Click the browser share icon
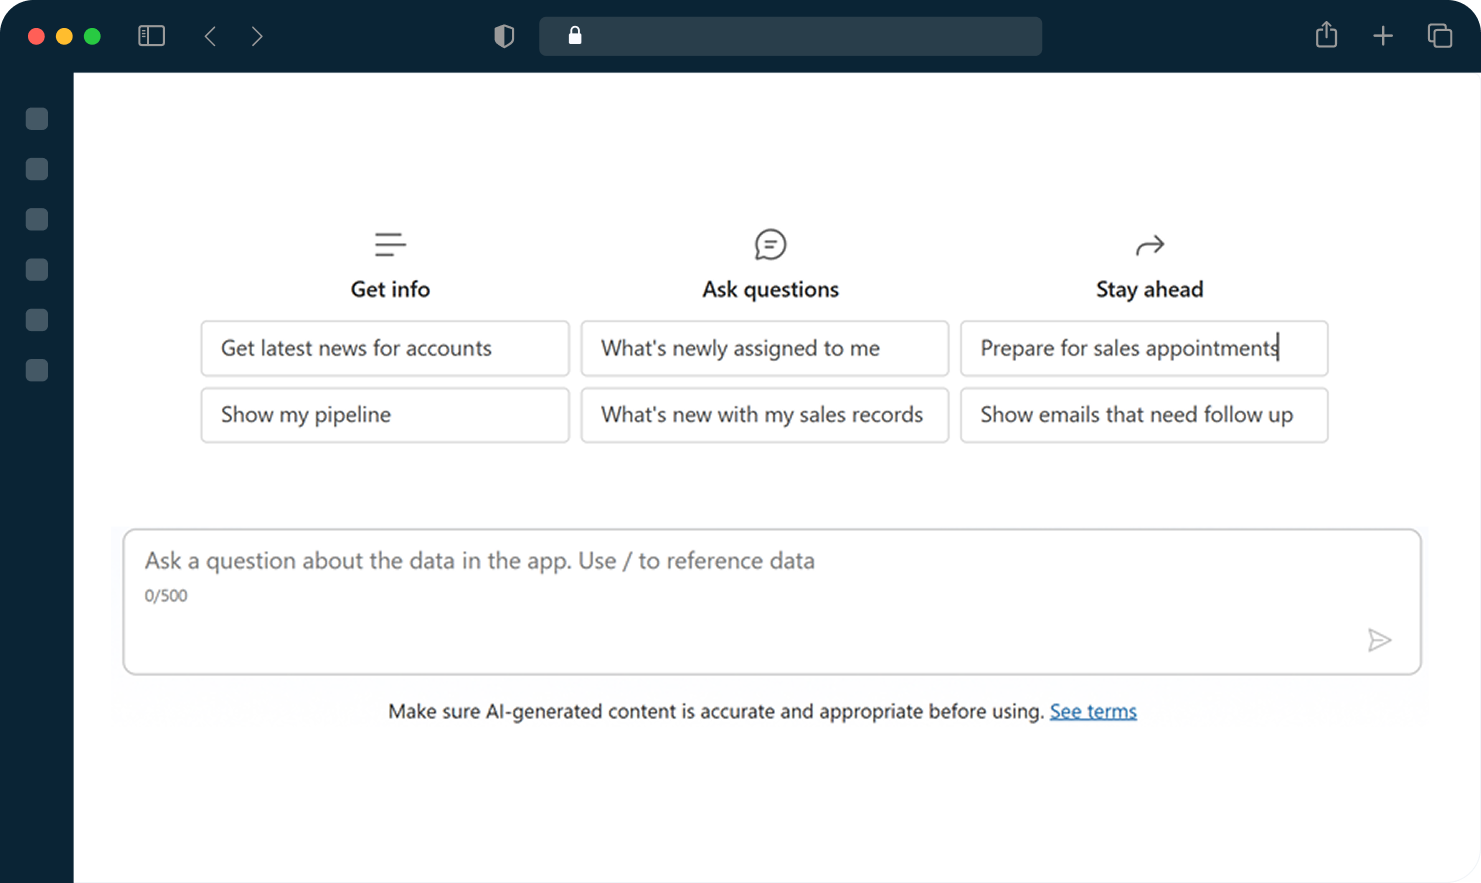The width and height of the screenshot is (1481, 883). click(1326, 36)
